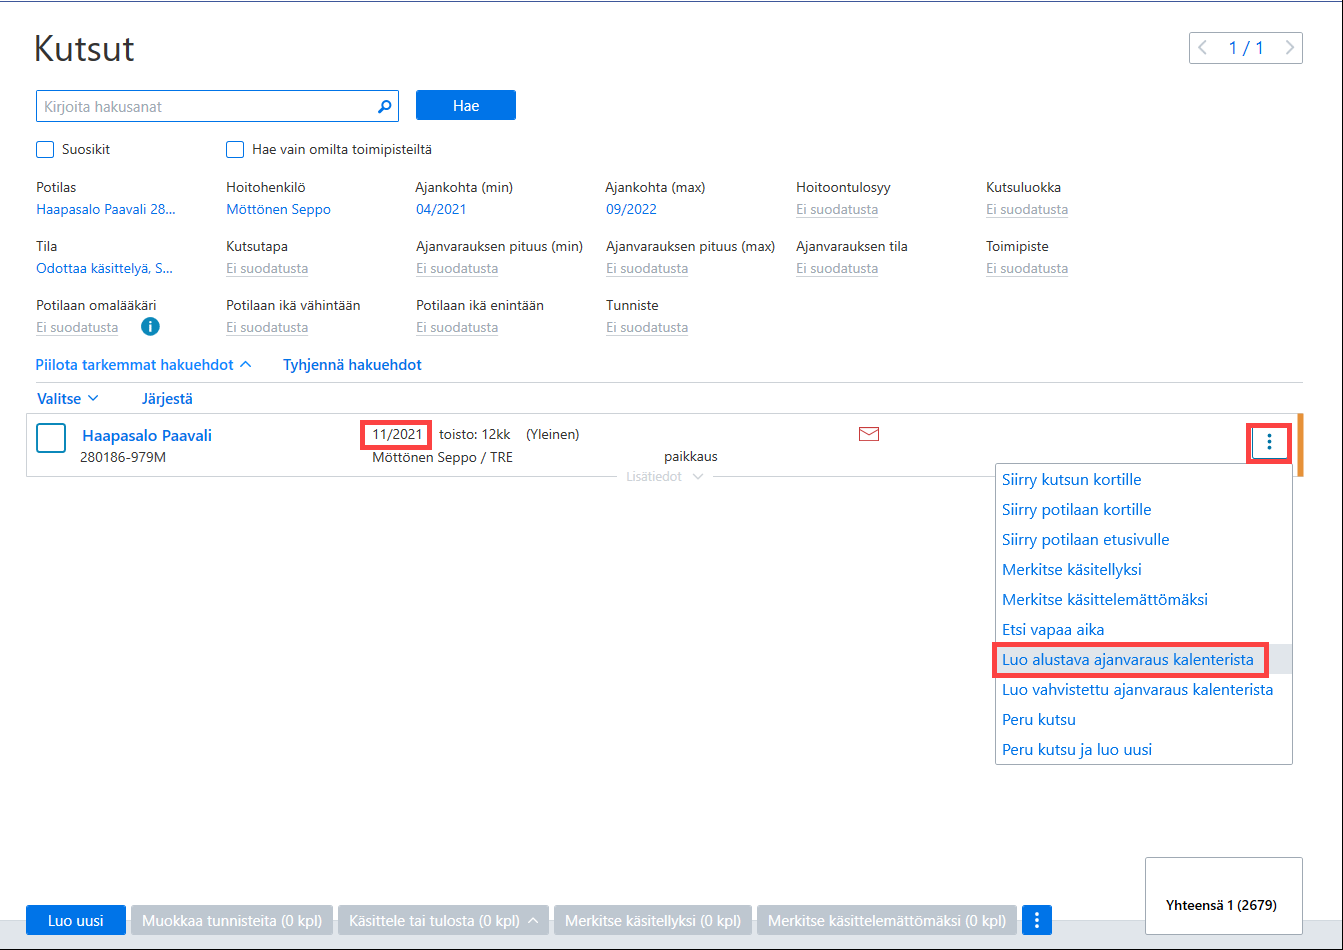
Task: Click the magnifier icon in search field
Action: [x=384, y=106]
